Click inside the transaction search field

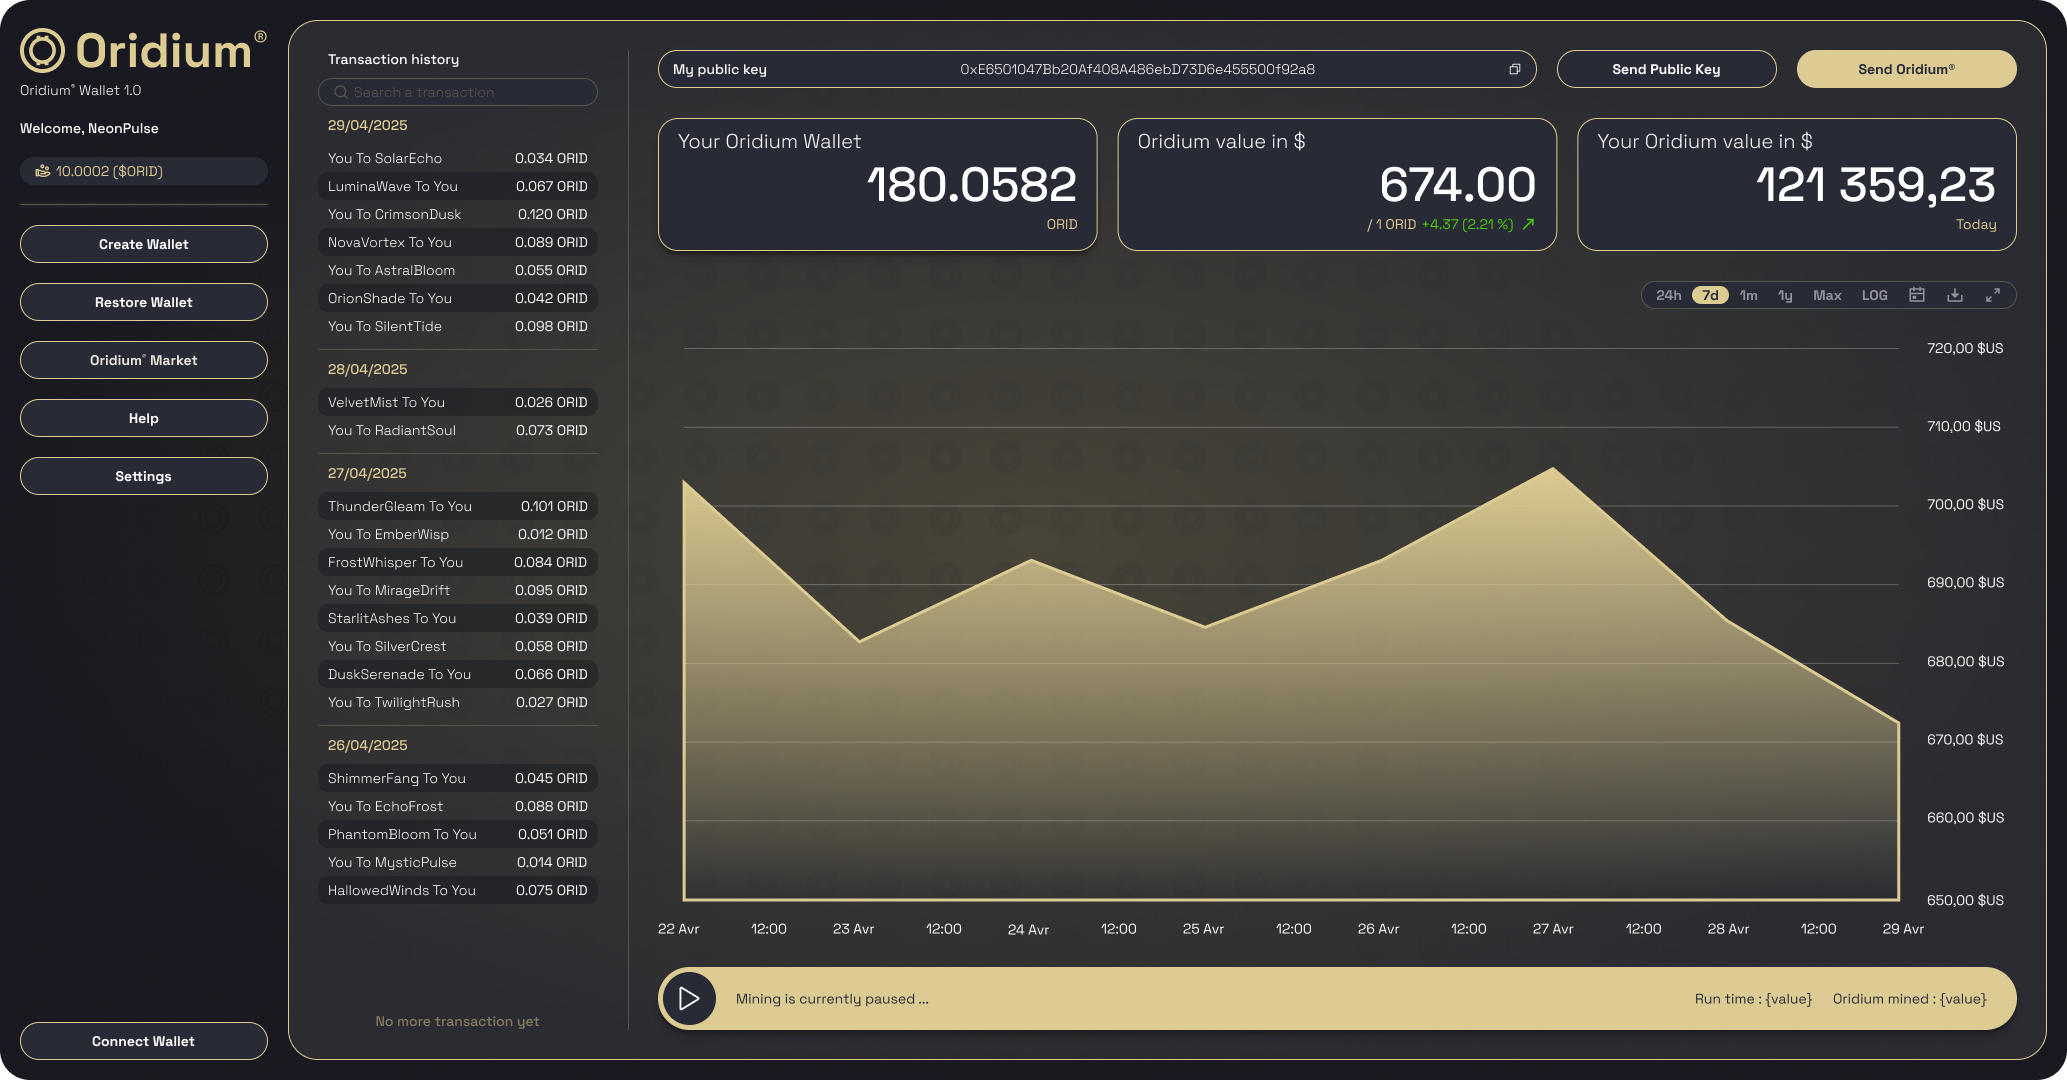(x=457, y=92)
